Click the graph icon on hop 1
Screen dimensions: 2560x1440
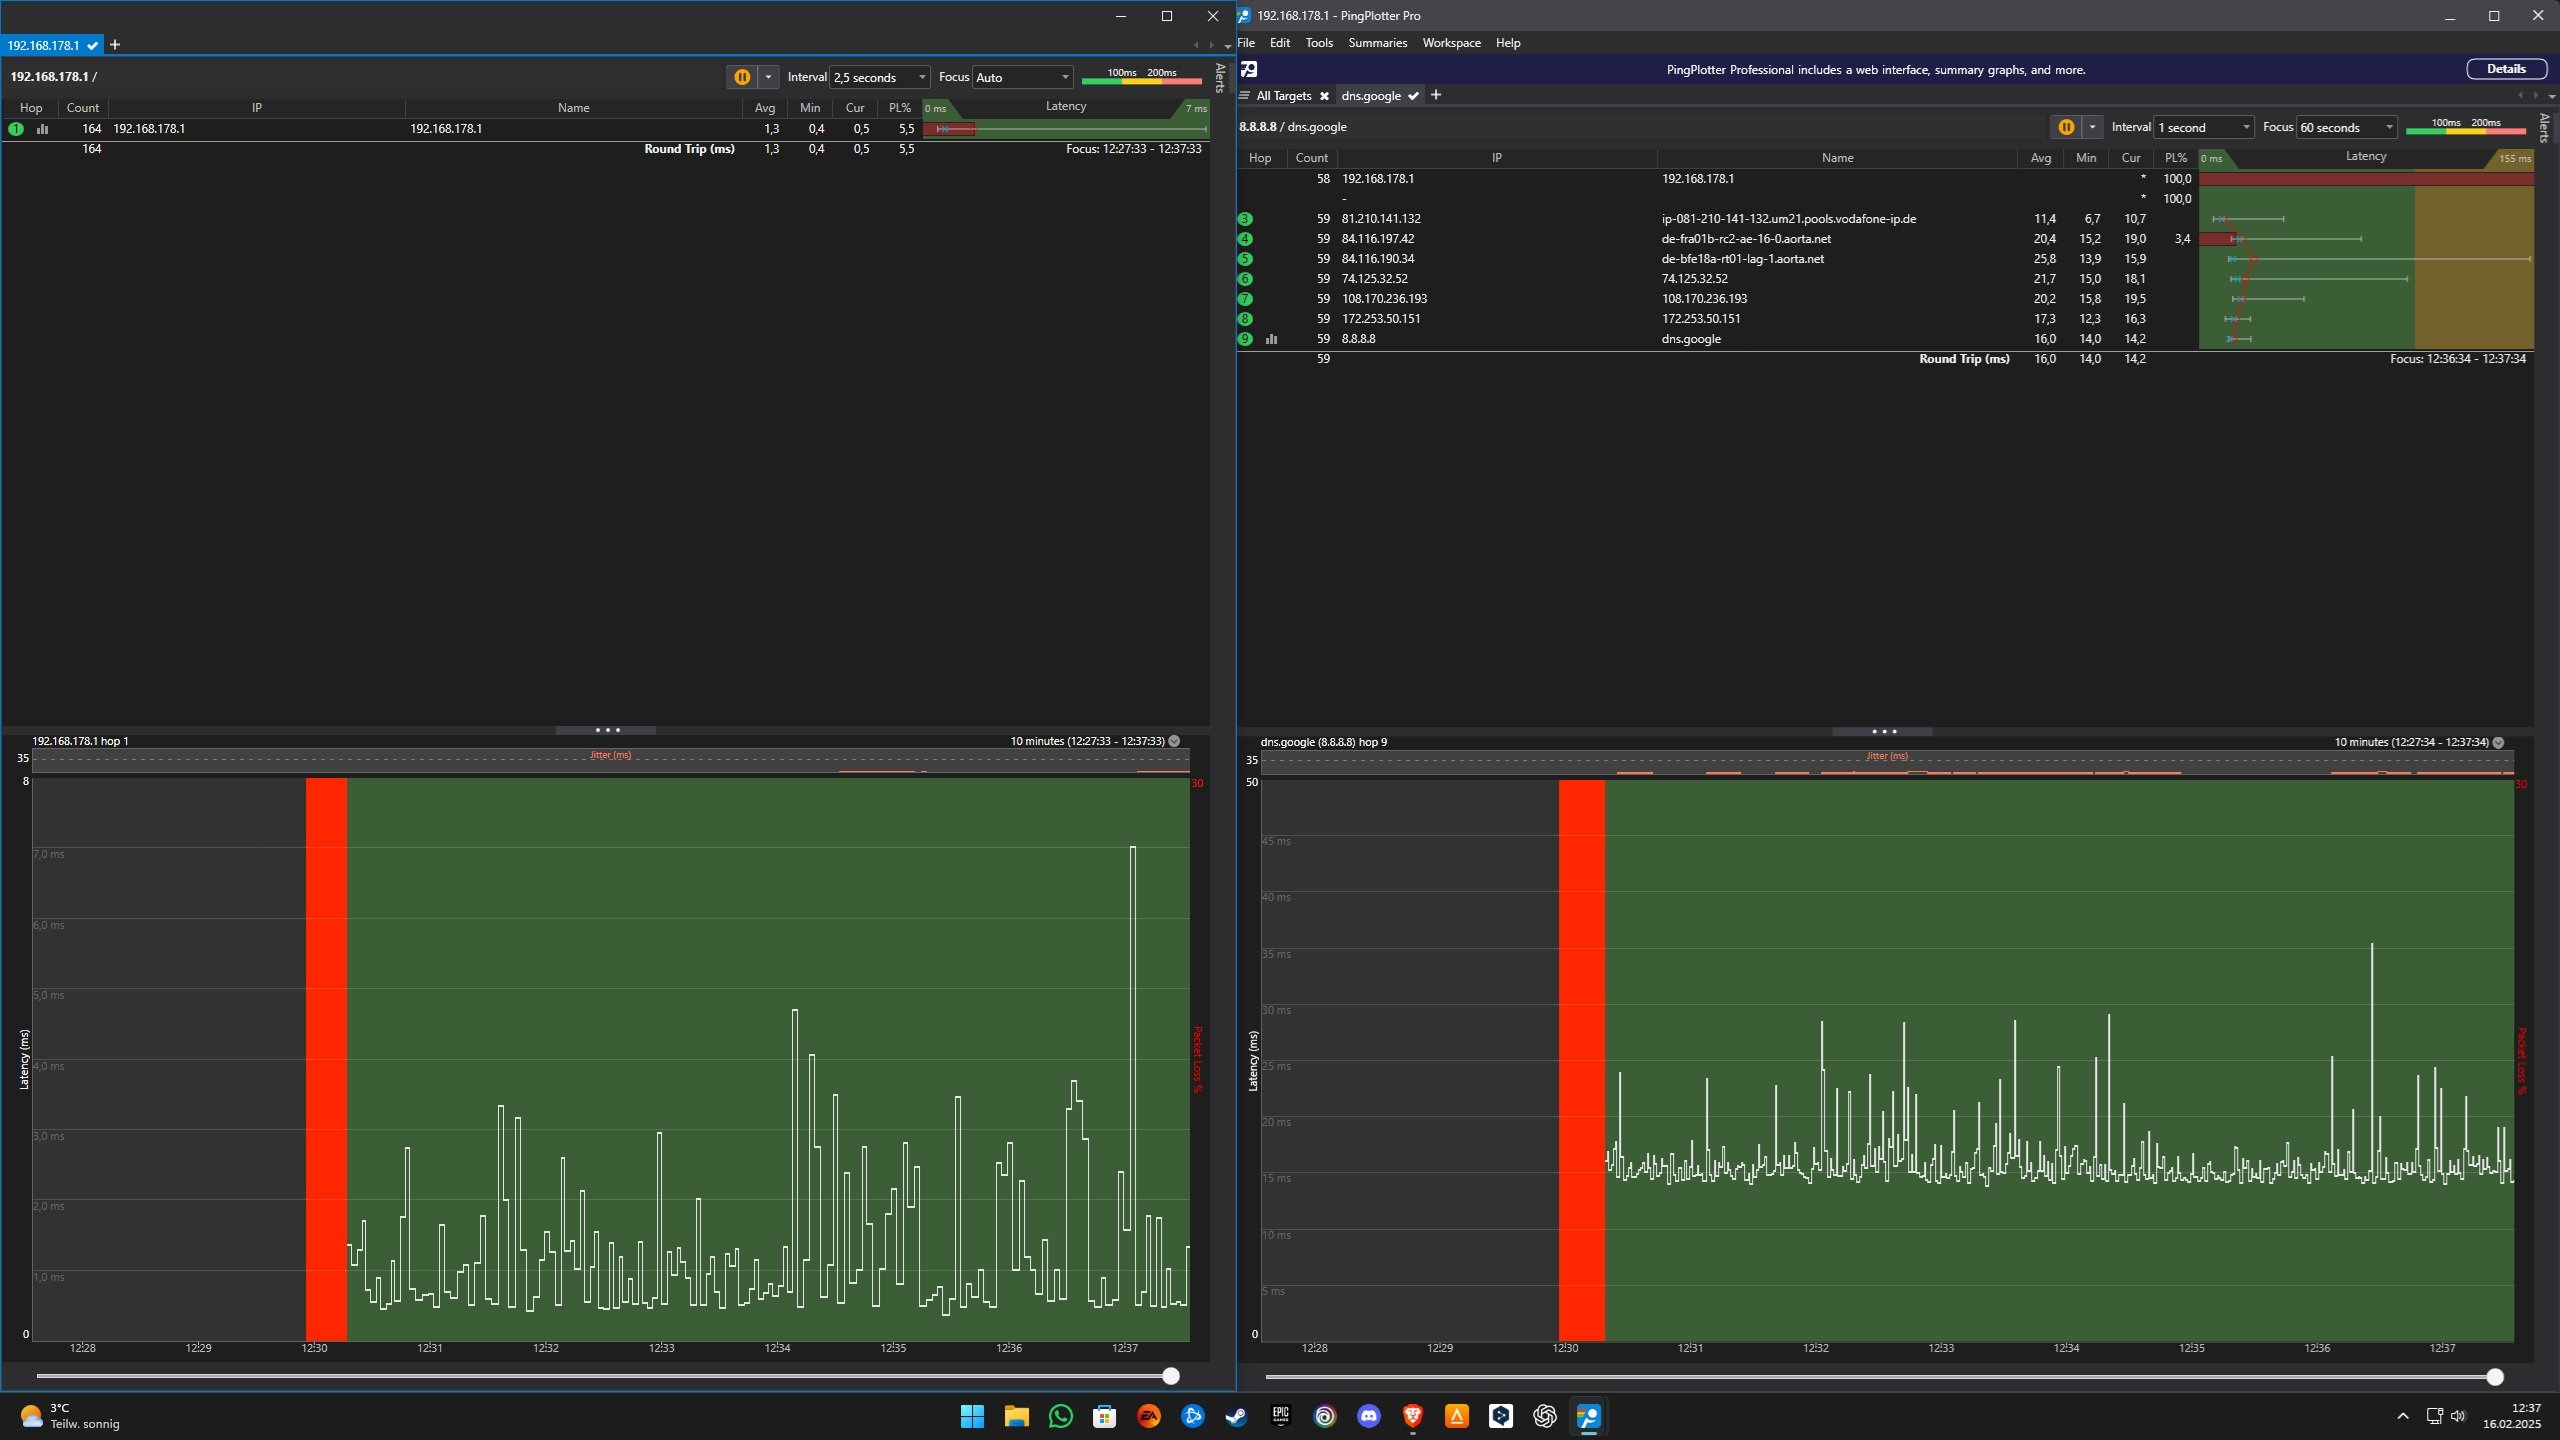tap(42, 129)
